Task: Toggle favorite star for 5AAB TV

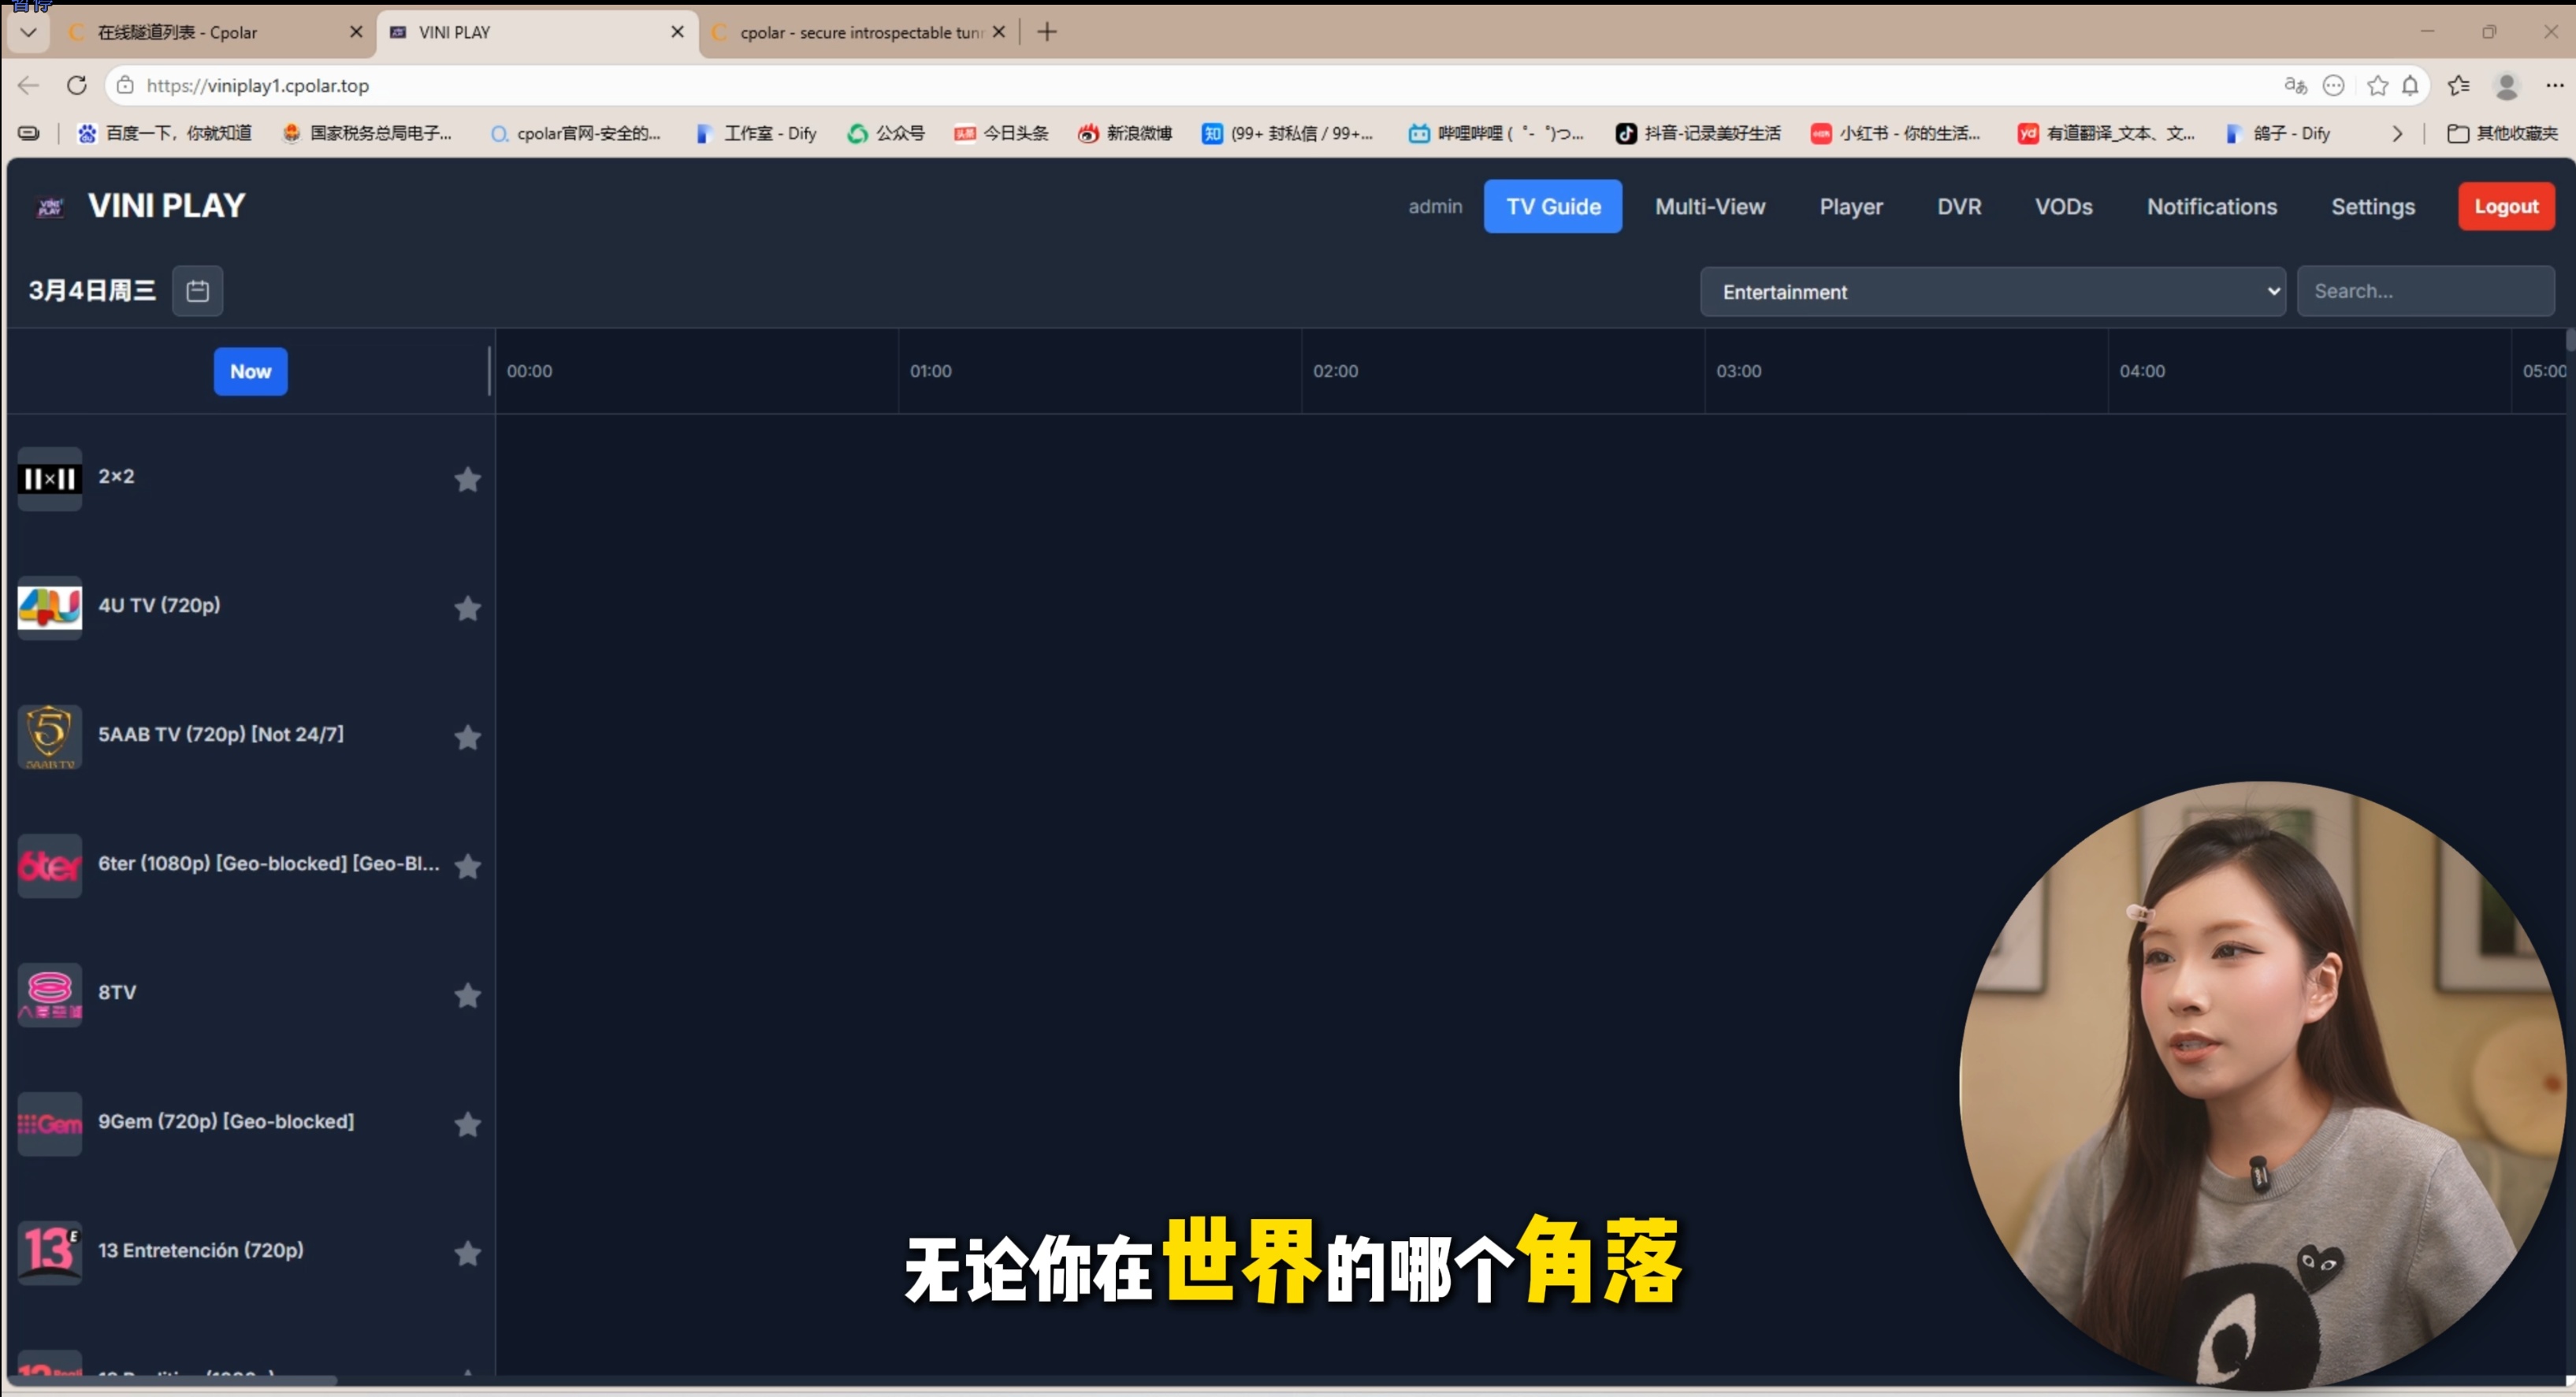Action: click(467, 738)
